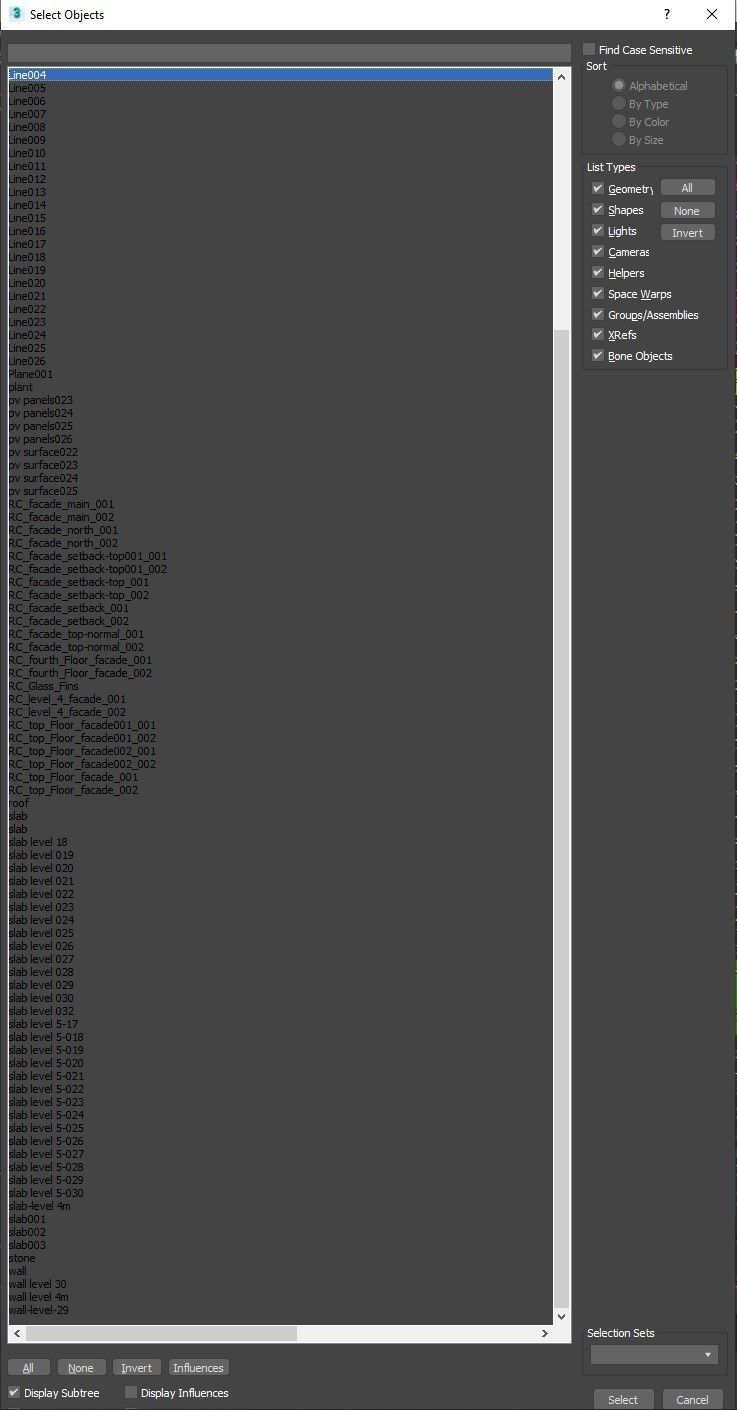The image size is (737, 1410).
Task: Click None button below object list
Action: point(81,1368)
